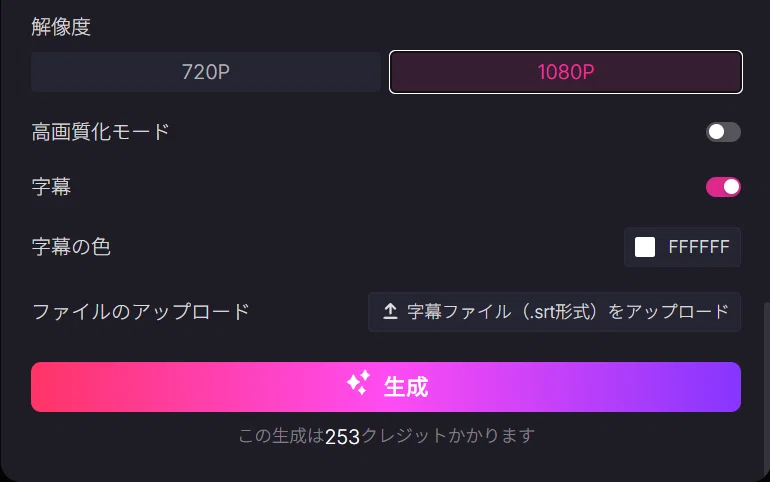Click the ファイルのアップロード label
The height and width of the screenshot is (482, 770).
click(x=140, y=312)
